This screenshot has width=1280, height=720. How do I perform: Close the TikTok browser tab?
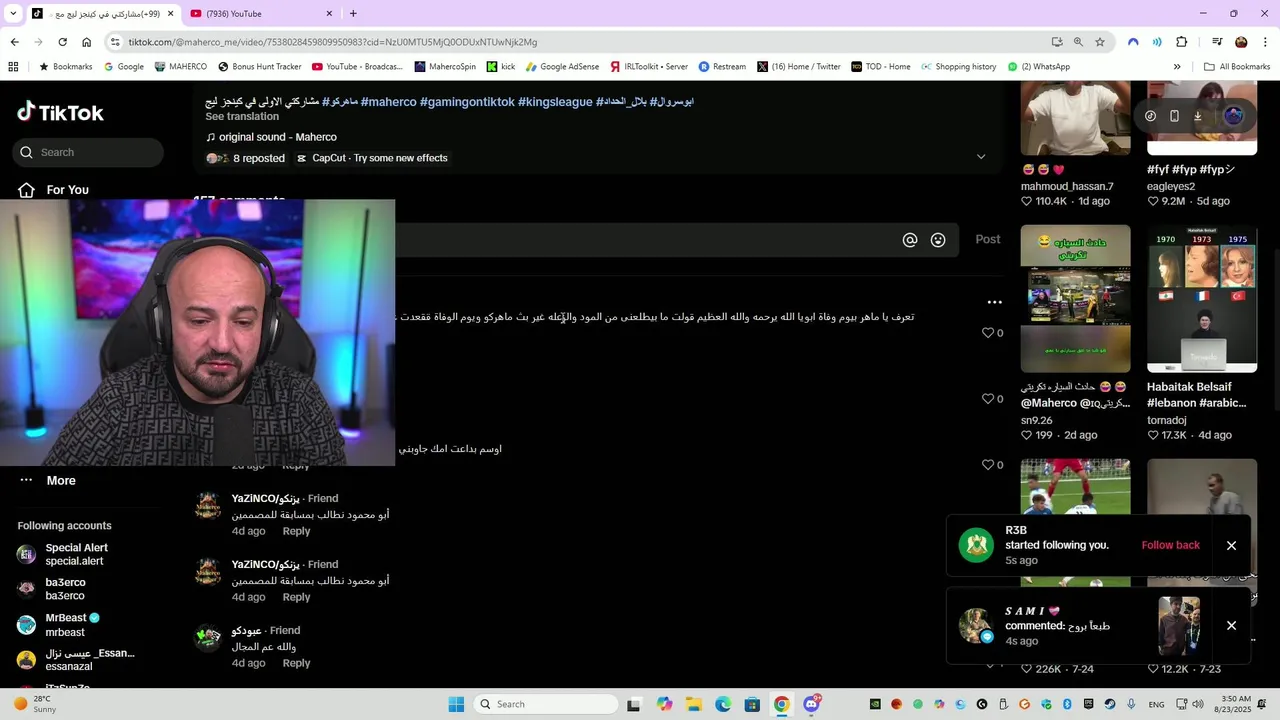point(170,13)
